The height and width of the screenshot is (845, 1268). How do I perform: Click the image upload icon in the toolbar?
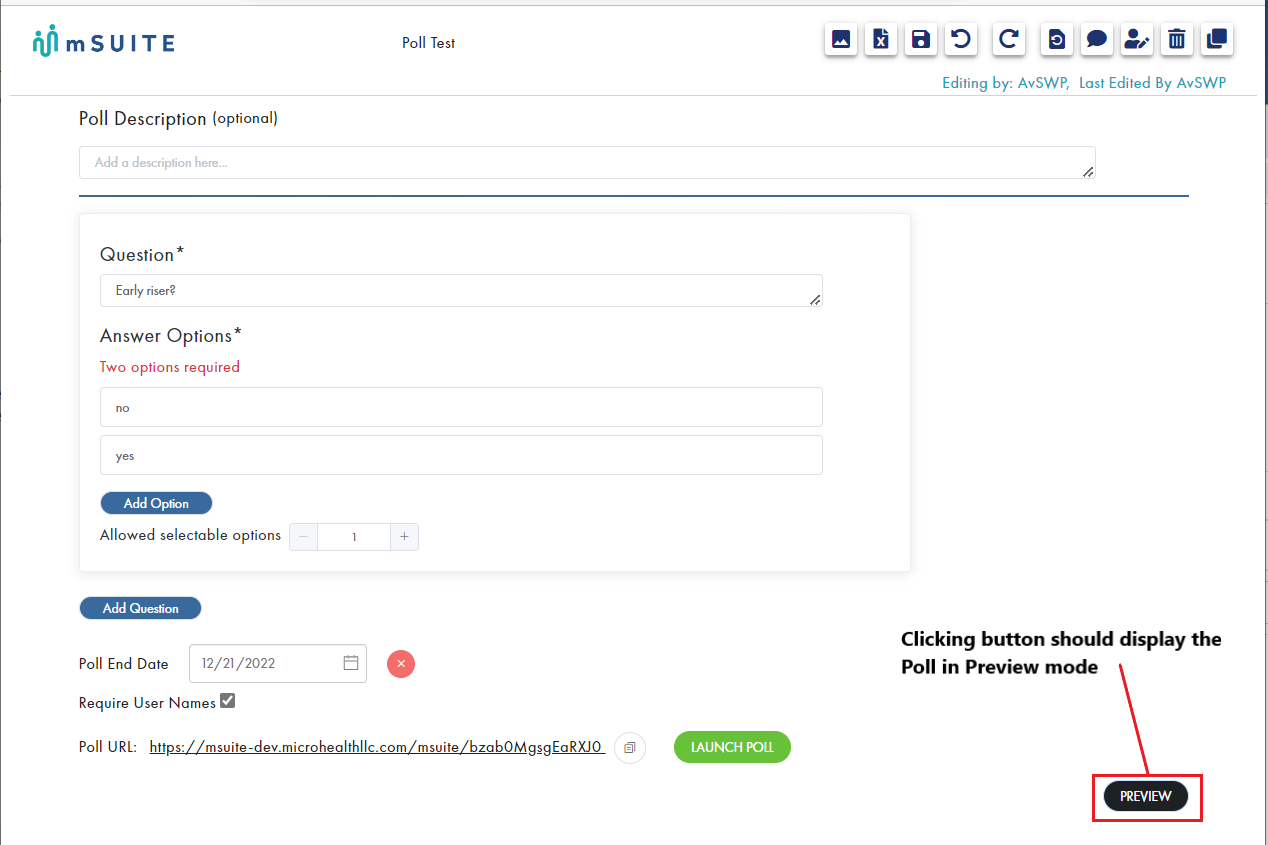(x=841, y=39)
